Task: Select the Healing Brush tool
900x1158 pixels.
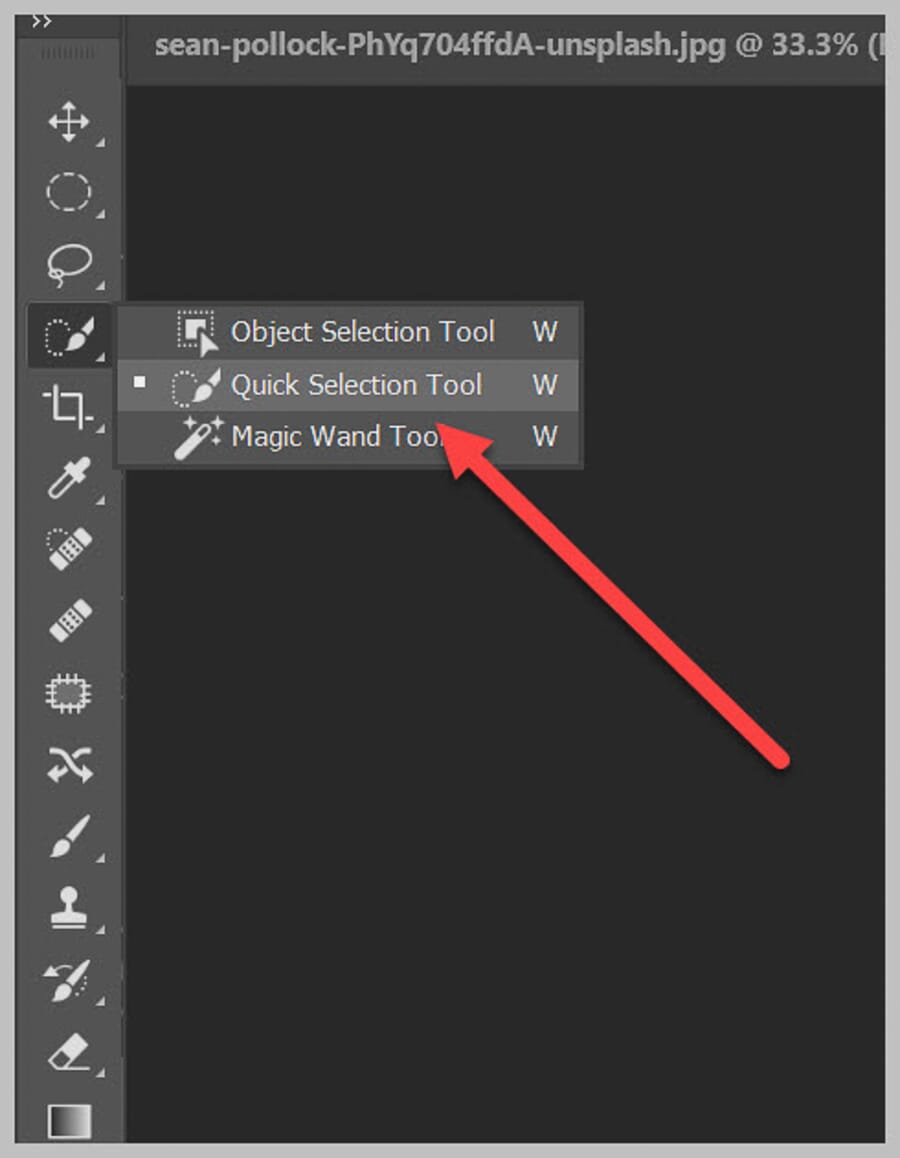Action: tap(68, 618)
